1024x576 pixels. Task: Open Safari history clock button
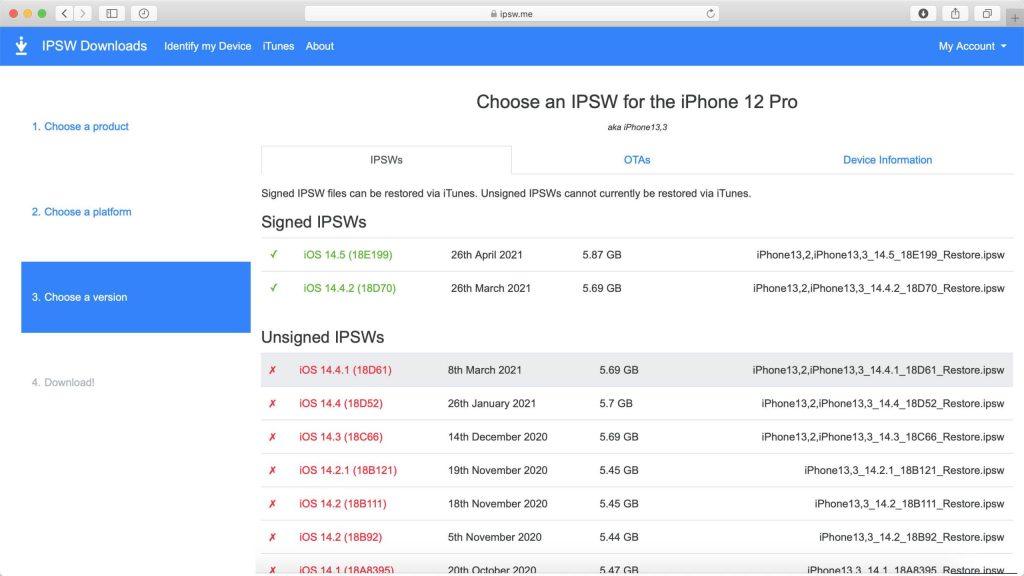click(x=144, y=13)
